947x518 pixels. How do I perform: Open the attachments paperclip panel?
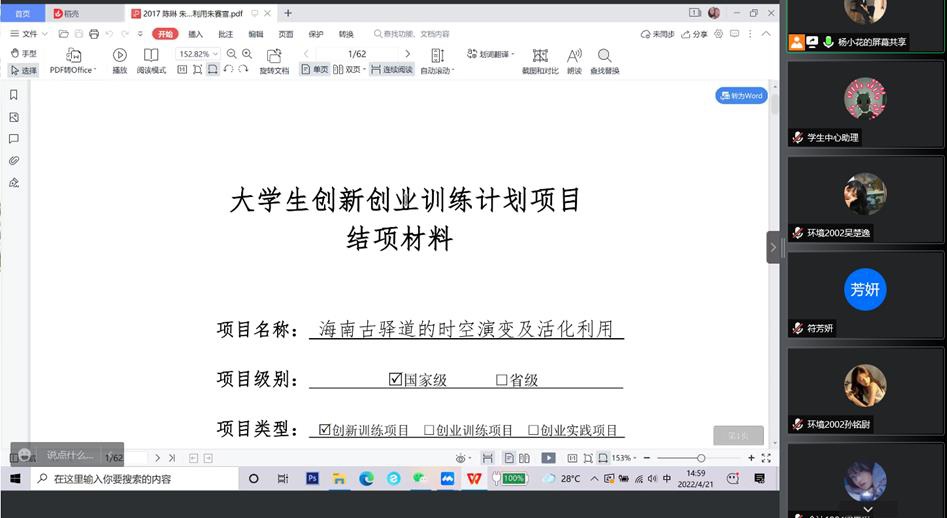(14, 161)
